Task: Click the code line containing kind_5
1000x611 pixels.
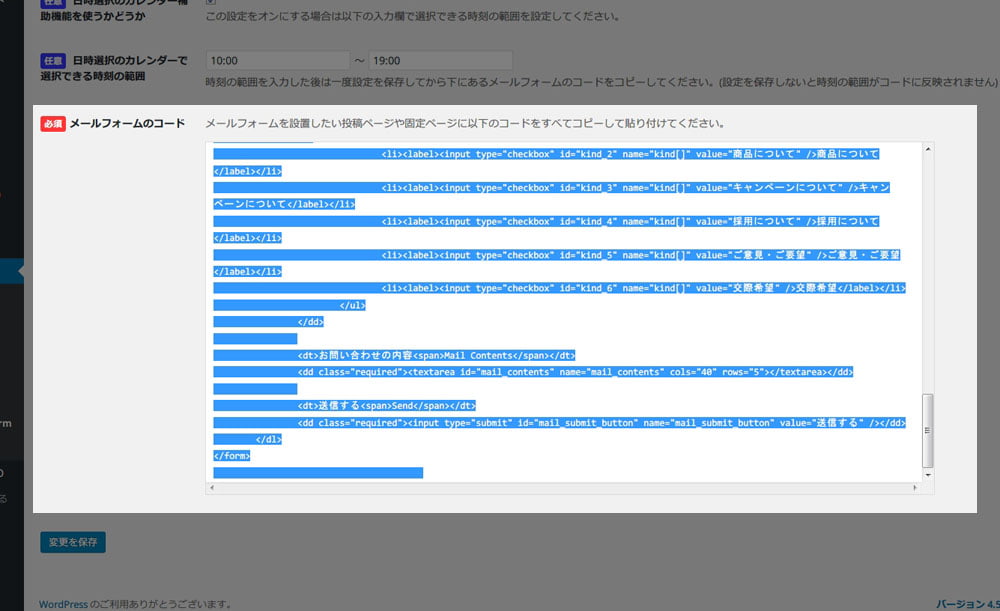Action: click(x=557, y=255)
